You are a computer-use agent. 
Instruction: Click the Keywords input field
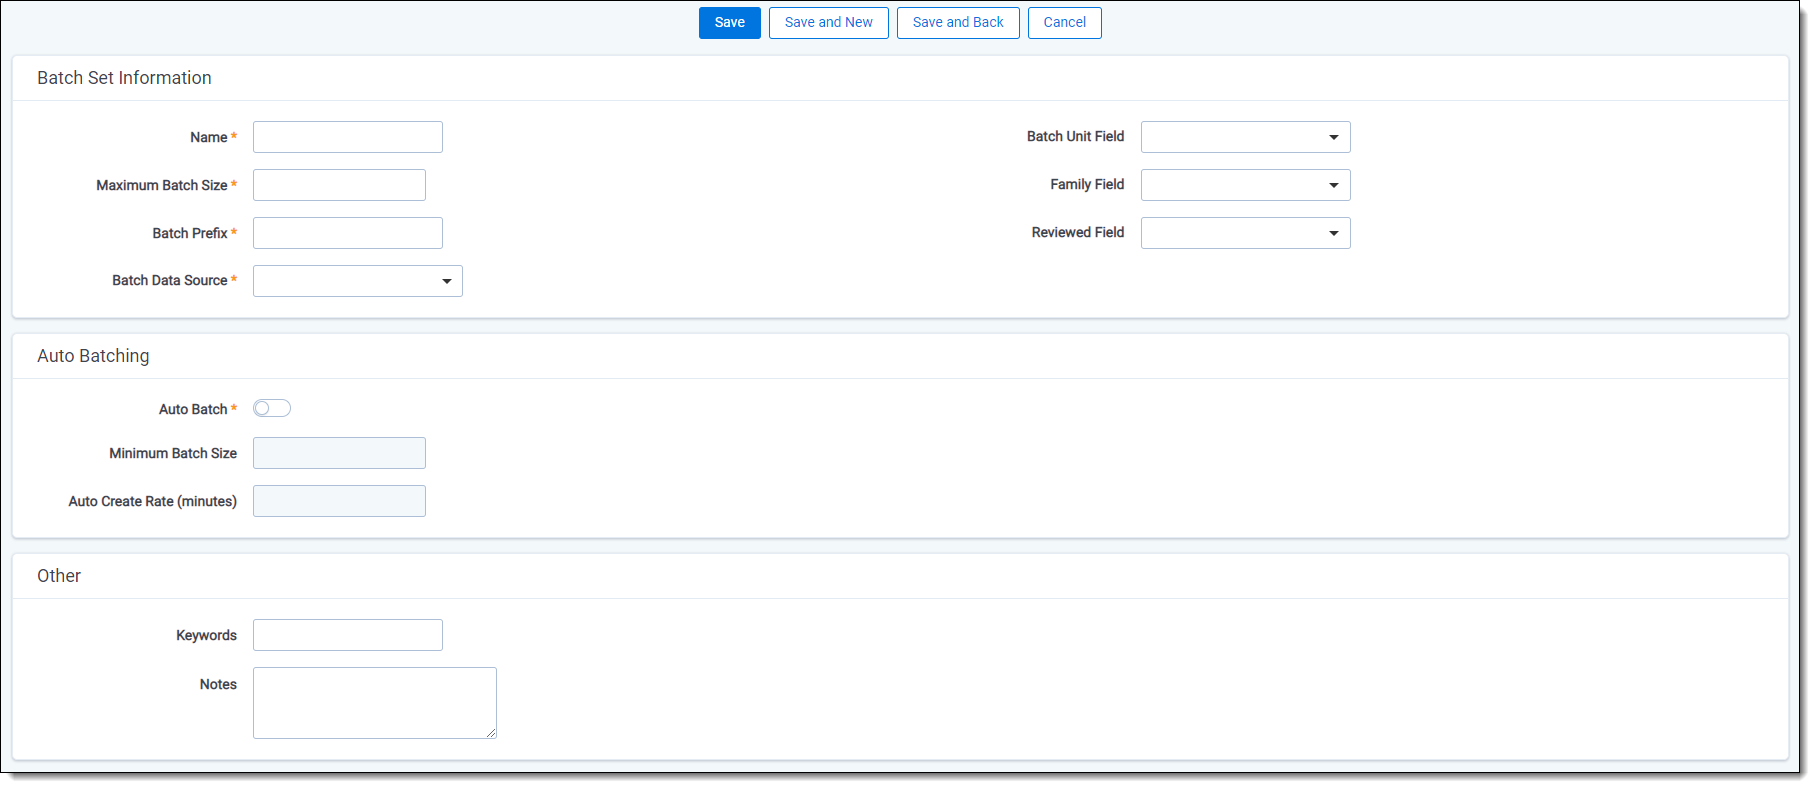[347, 635]
